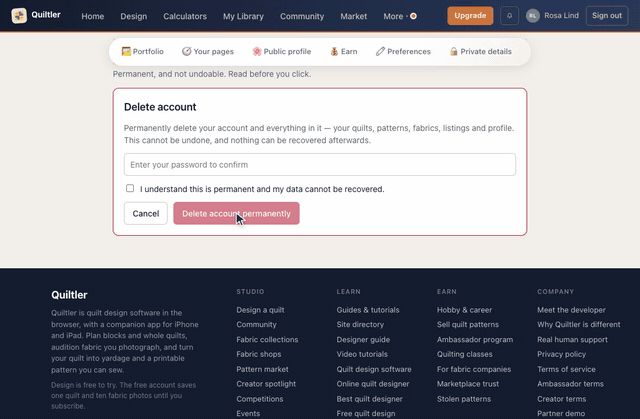Open the Design menu item
Image resolution: width=640 pixels, height=419 pixels.
(x=133, y=16)
